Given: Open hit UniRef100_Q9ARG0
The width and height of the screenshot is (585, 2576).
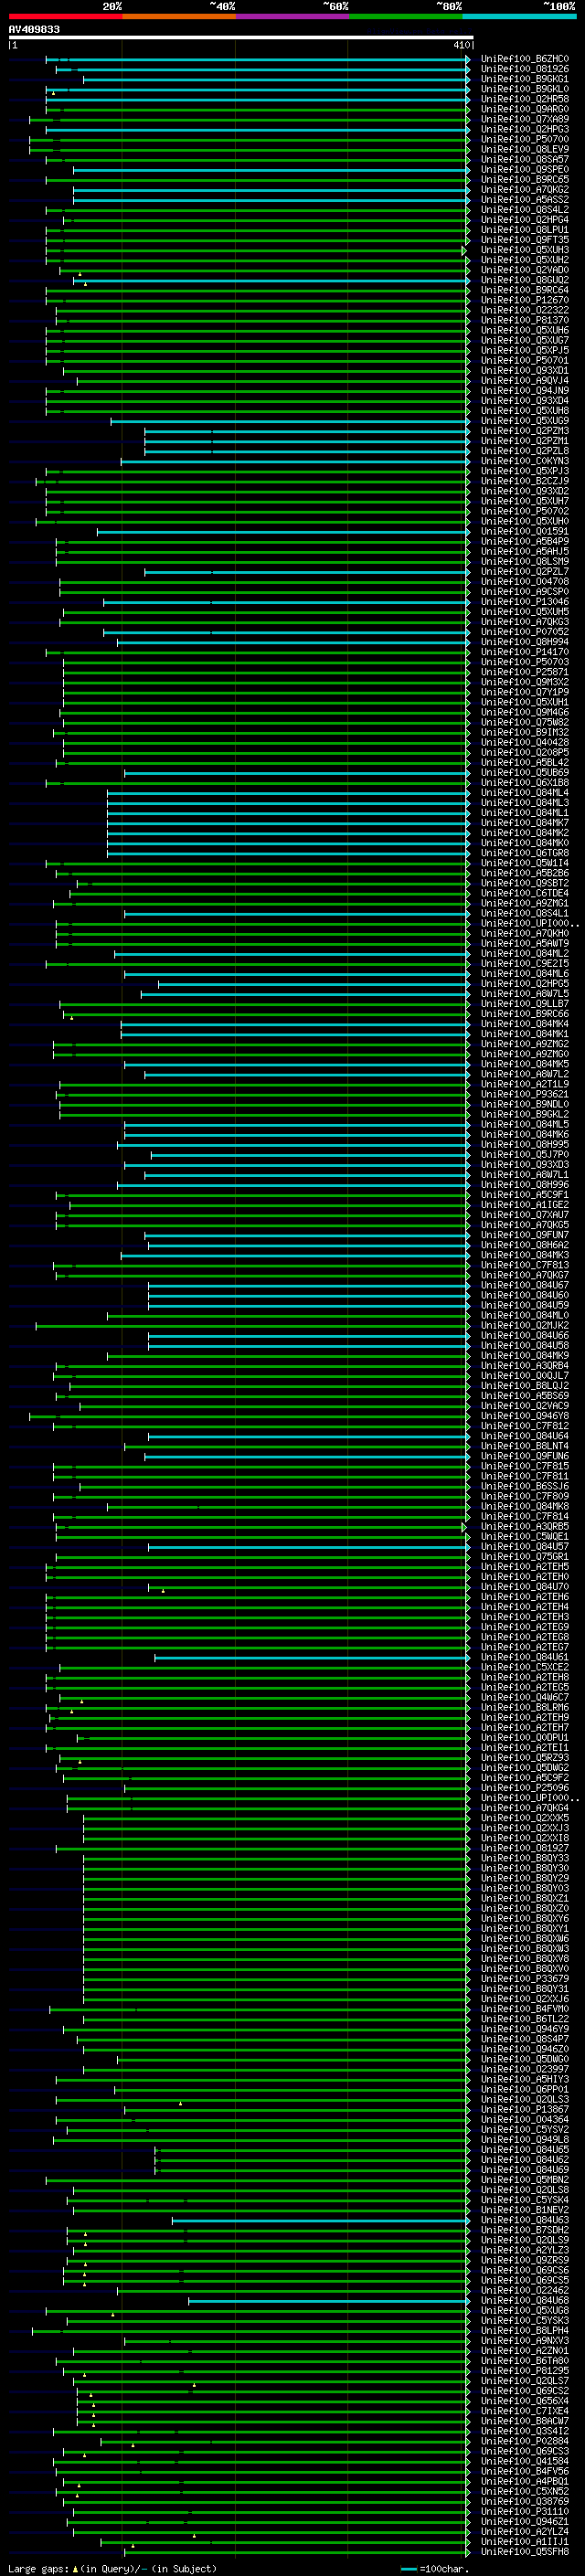Looking at the screenshot, I should click(524, 109).
